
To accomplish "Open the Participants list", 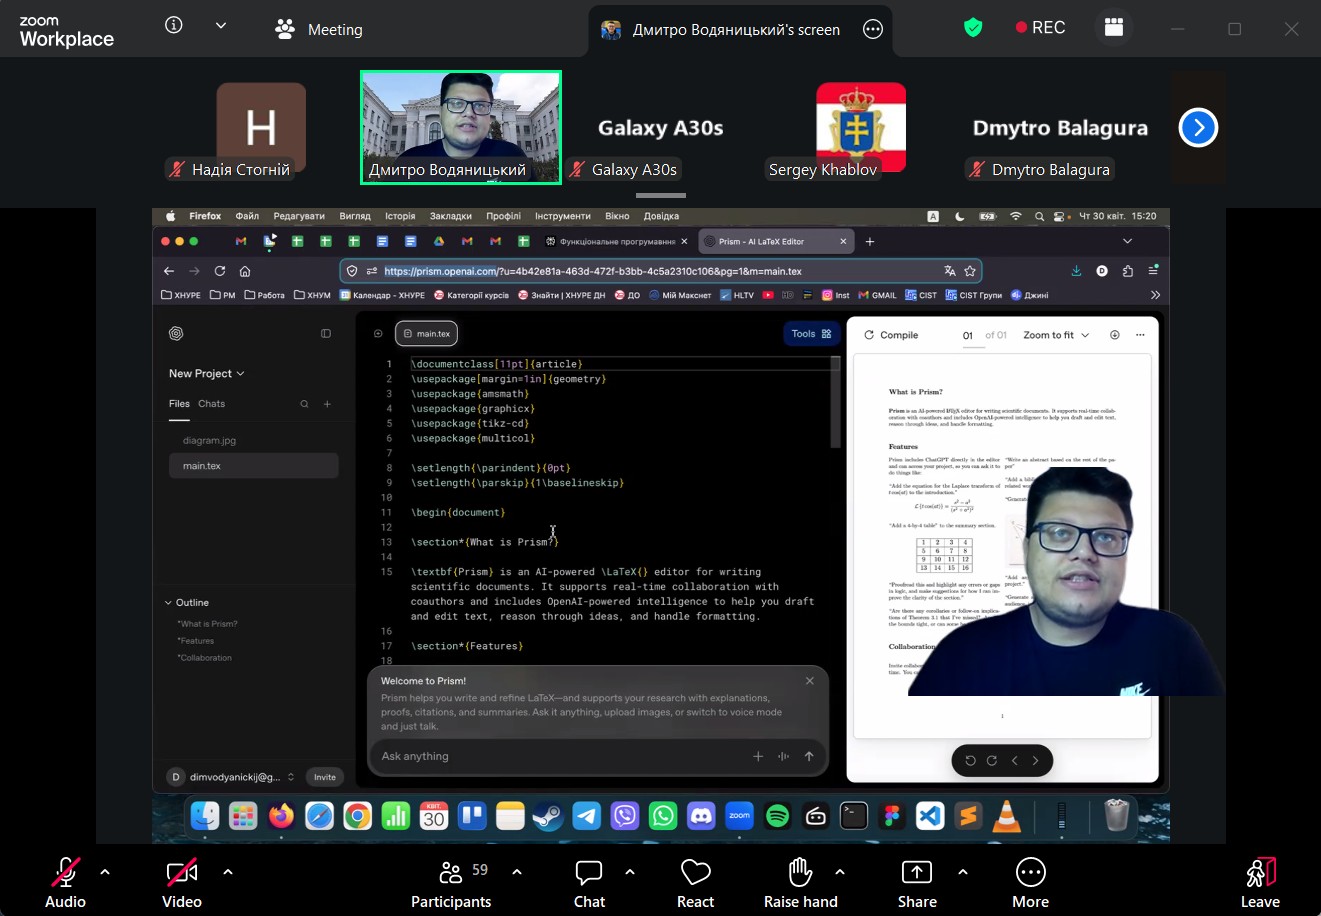I will [x=451, y=884].
